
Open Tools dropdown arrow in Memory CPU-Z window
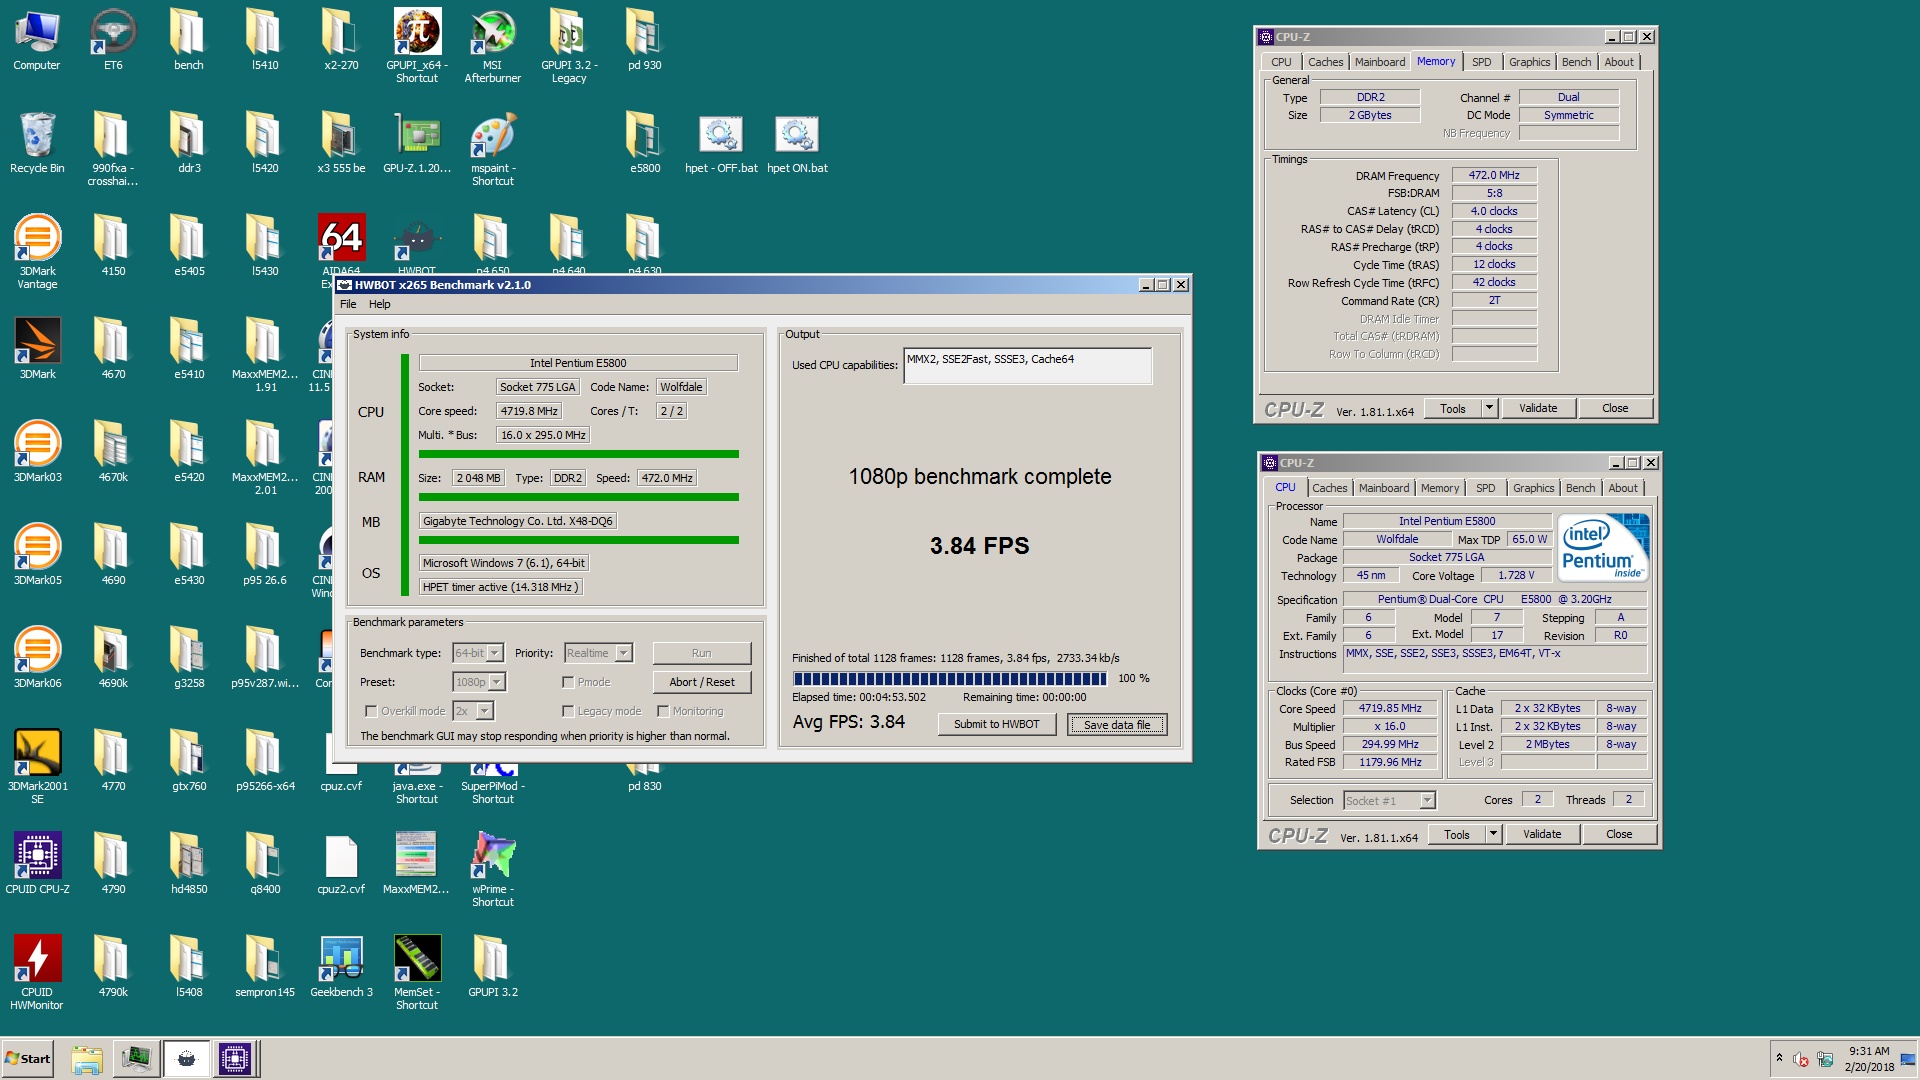[x=1489, y=408]
